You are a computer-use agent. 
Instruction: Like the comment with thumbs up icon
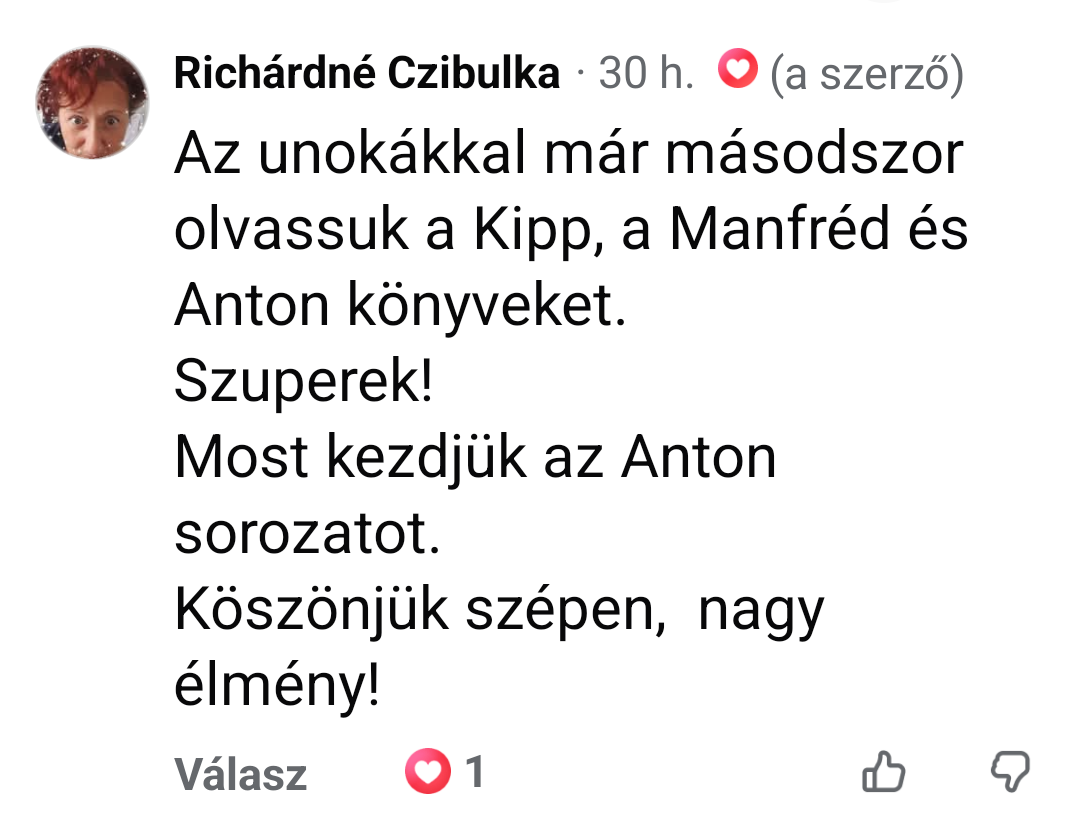[884, 771]
